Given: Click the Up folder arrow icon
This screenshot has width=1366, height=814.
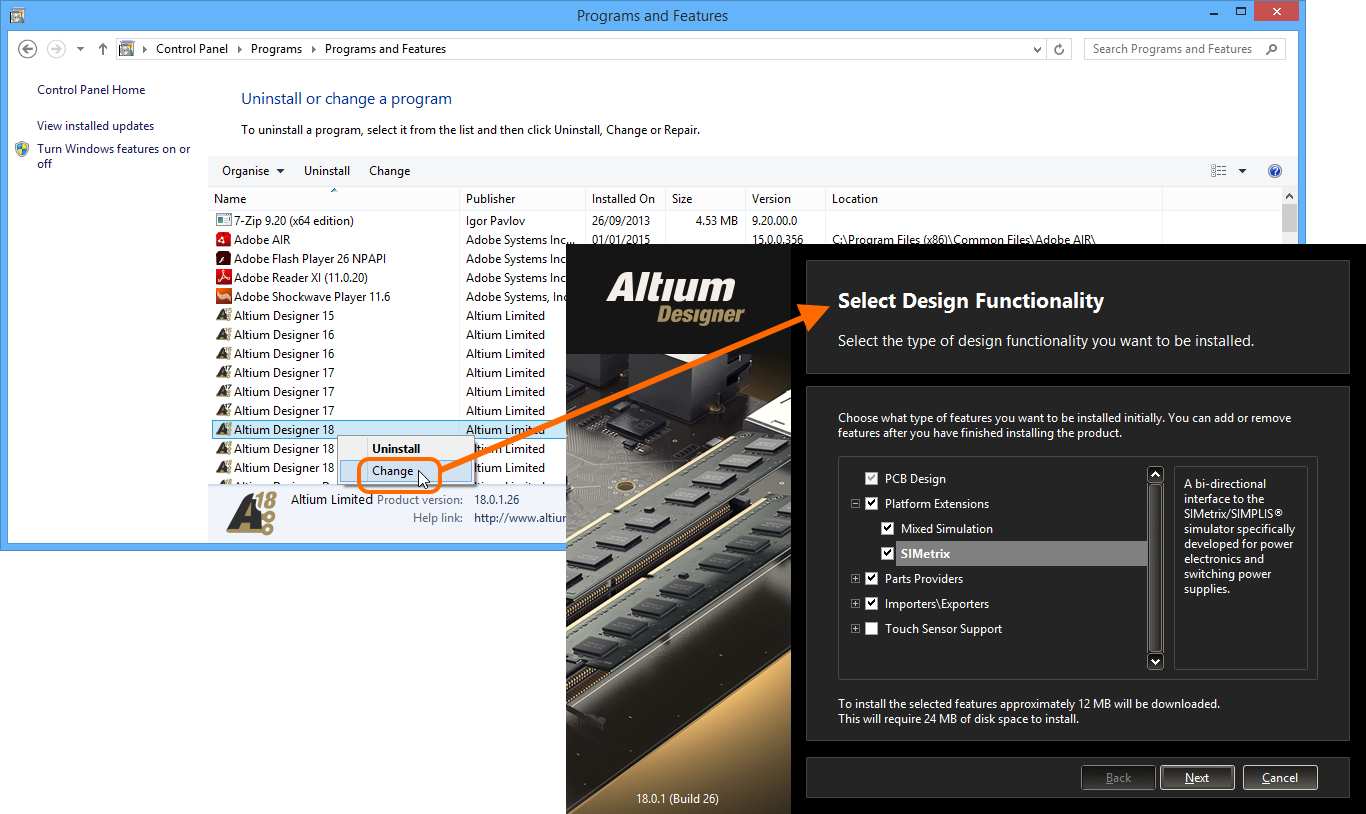Looking at the screenshot, I should click(x=103, y=49).
